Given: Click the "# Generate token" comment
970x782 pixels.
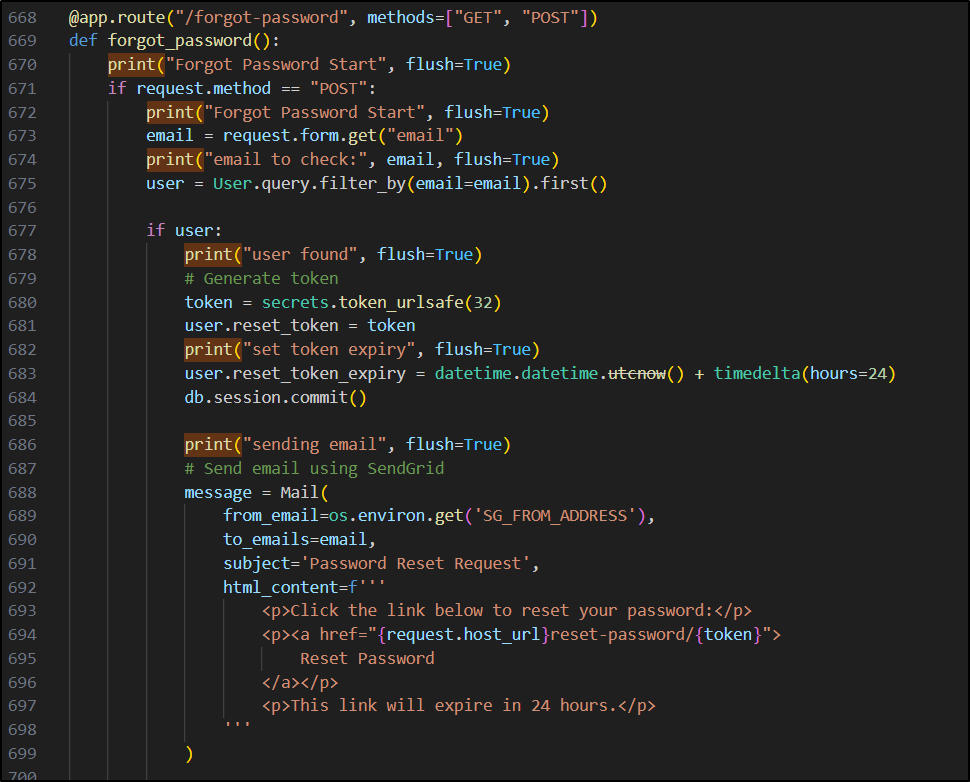Looking at the screenshot, I should [x=261, y=278].
